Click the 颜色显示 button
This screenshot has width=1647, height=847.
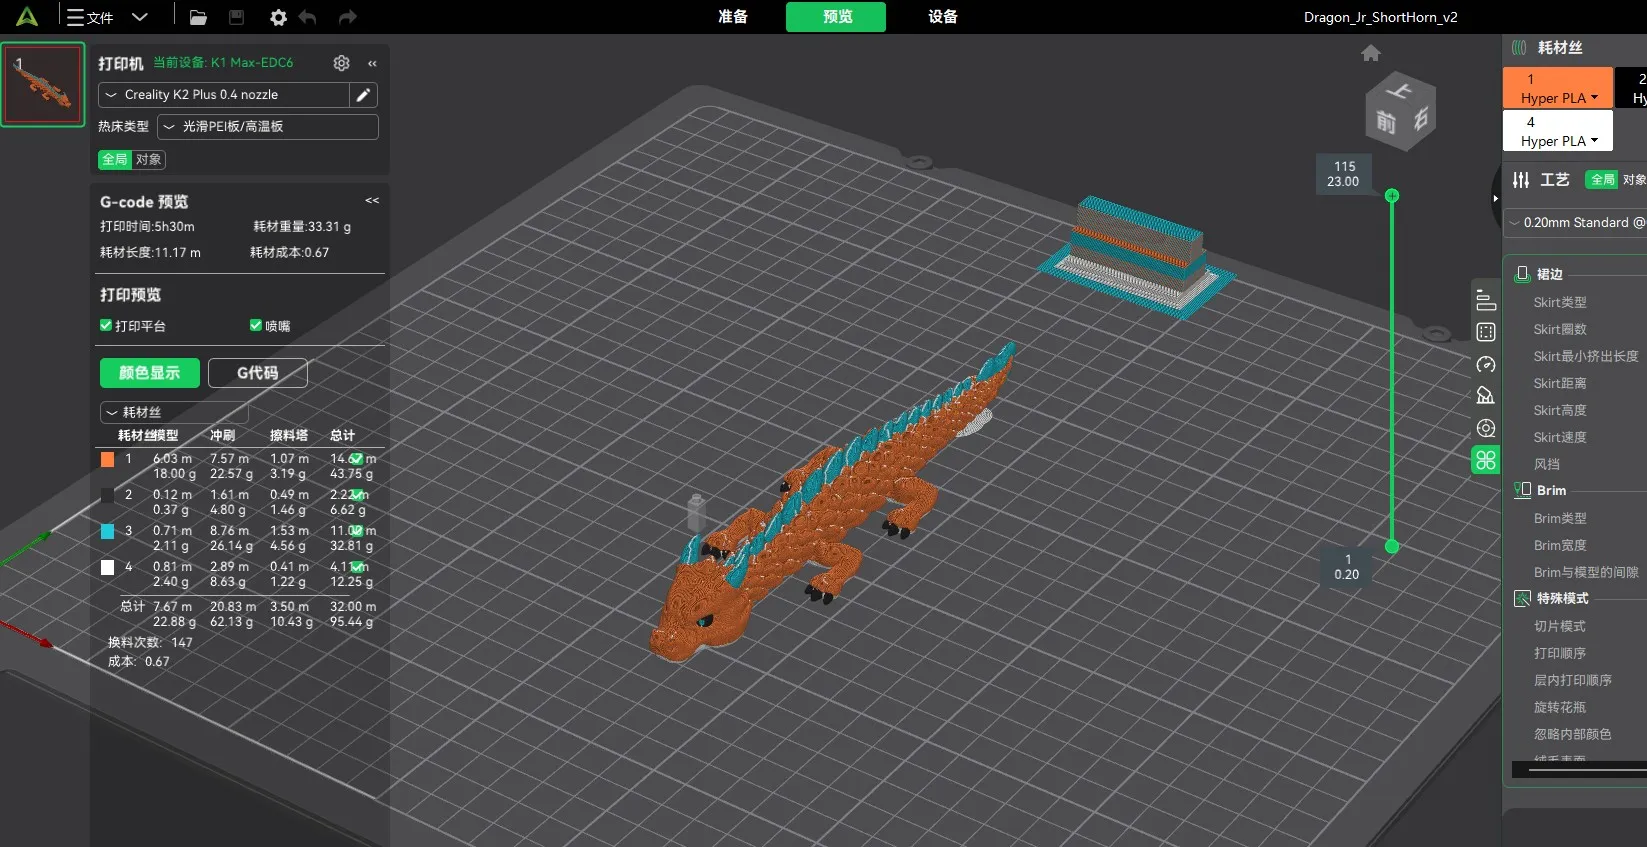150,373
